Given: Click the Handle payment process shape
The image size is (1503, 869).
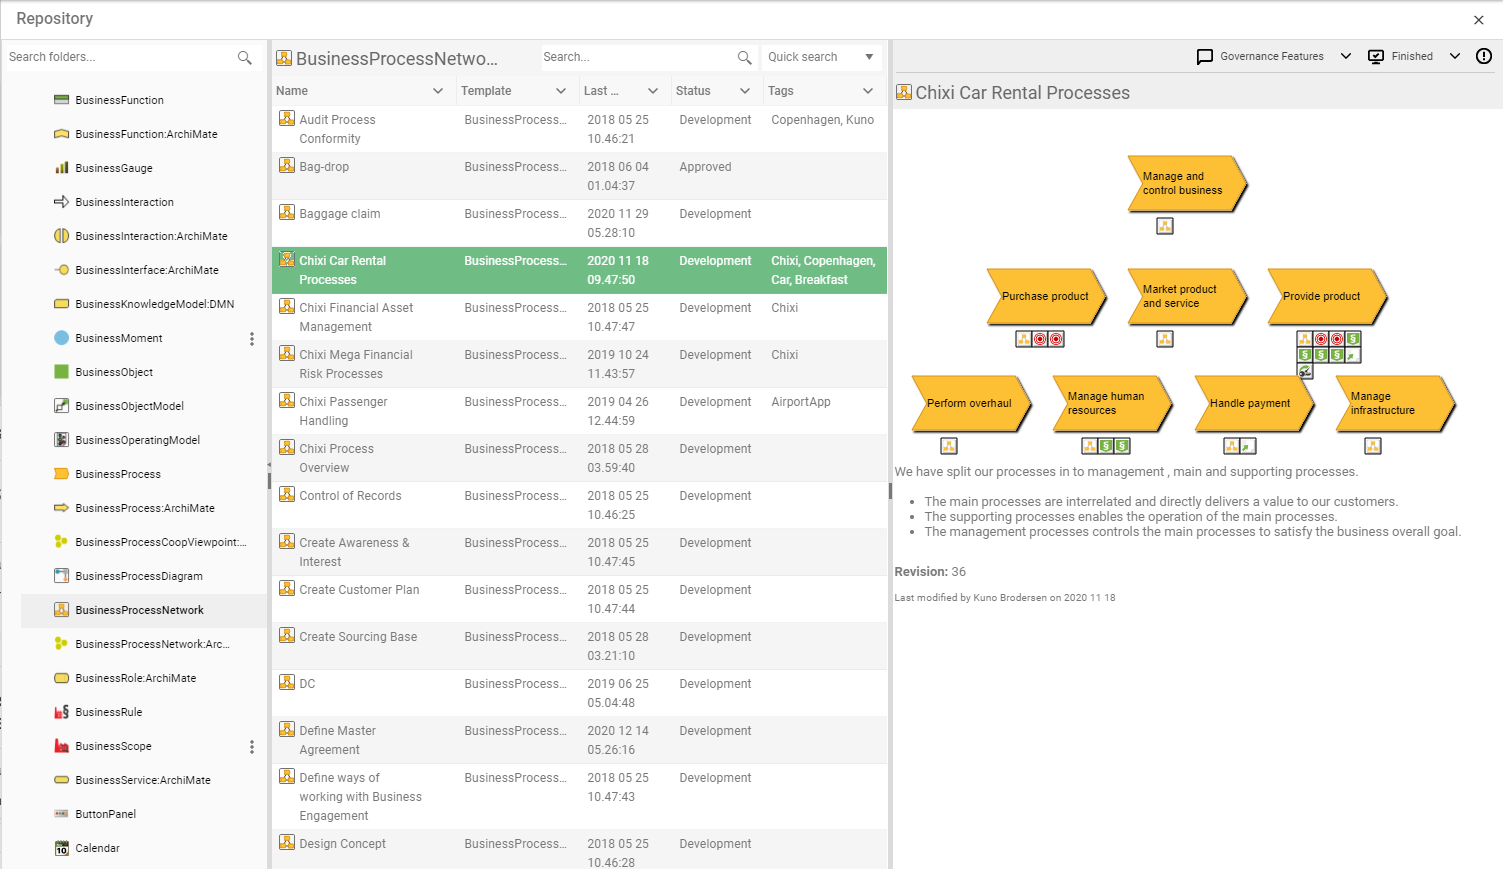Looking at the screenshot, I should coord(1250,404).
